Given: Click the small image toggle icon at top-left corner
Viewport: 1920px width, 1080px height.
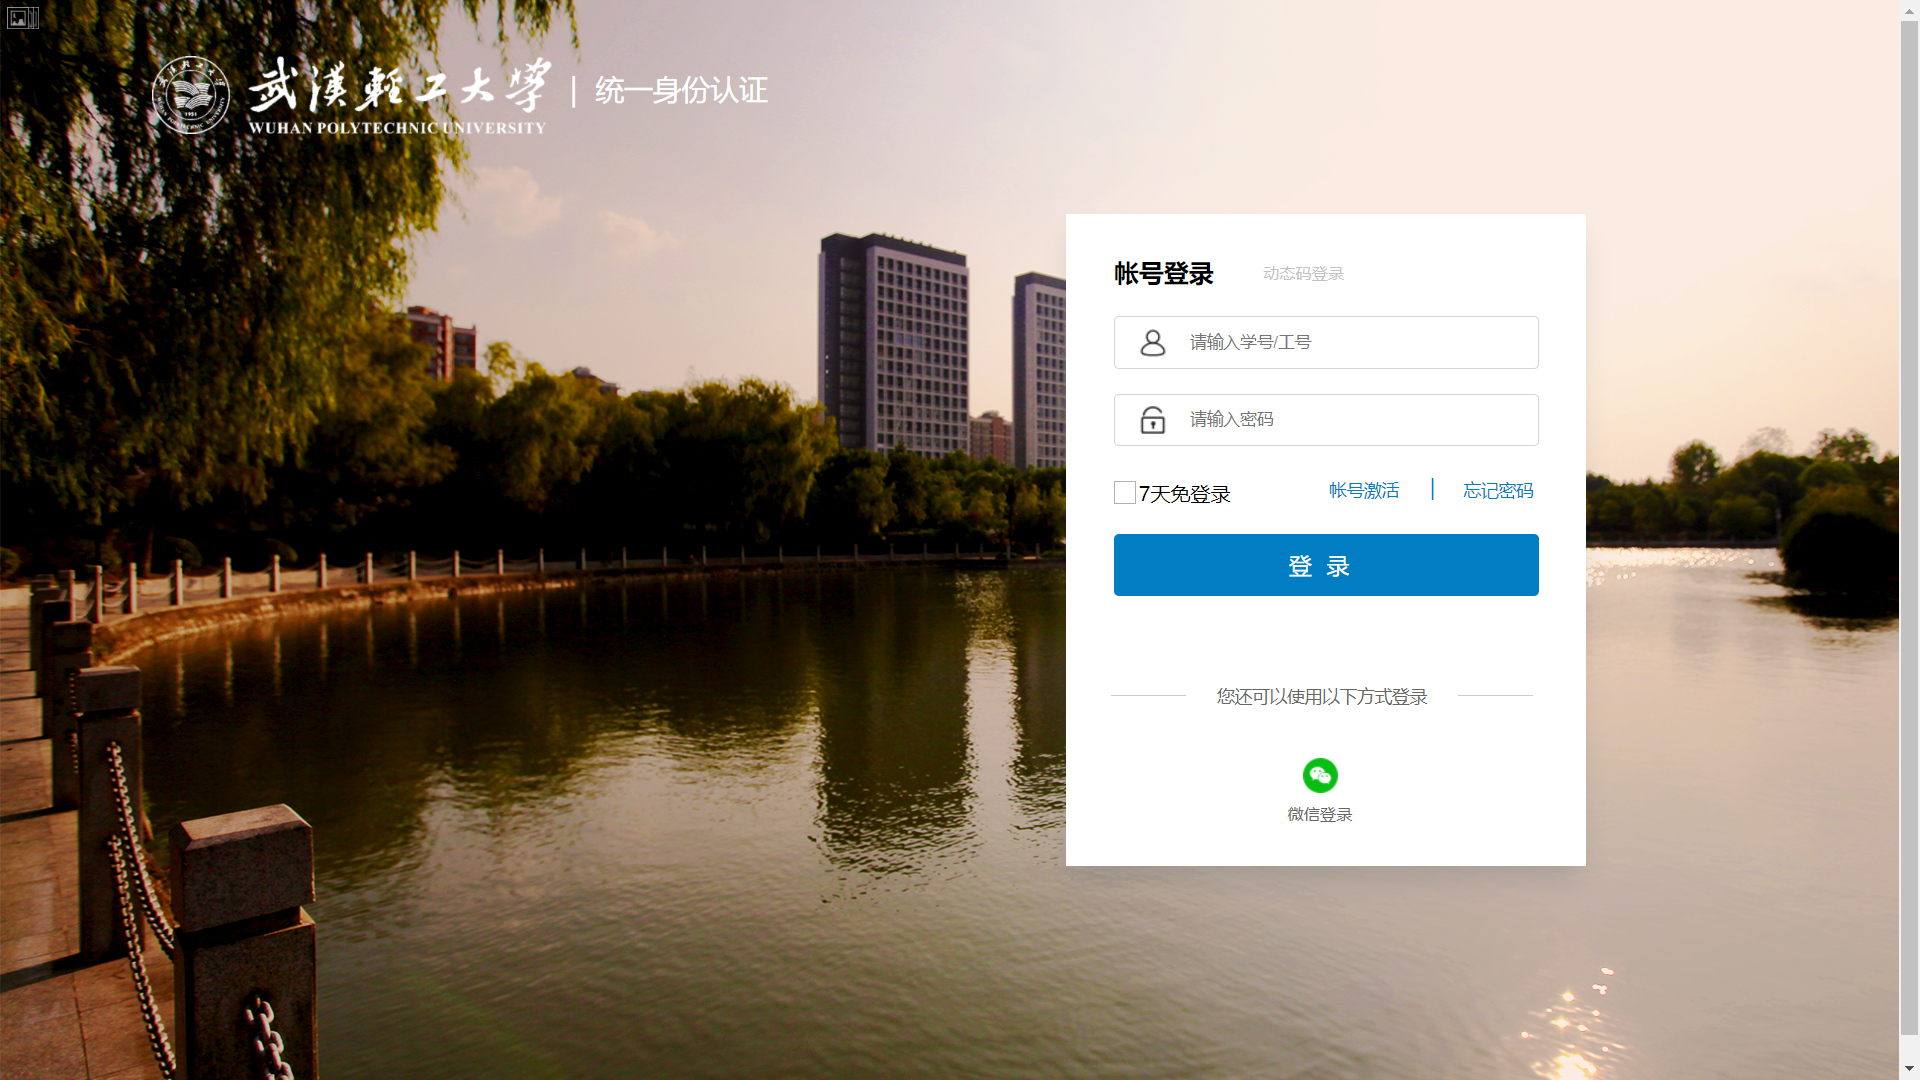Looking at the screenshot, I should [22, 17].
